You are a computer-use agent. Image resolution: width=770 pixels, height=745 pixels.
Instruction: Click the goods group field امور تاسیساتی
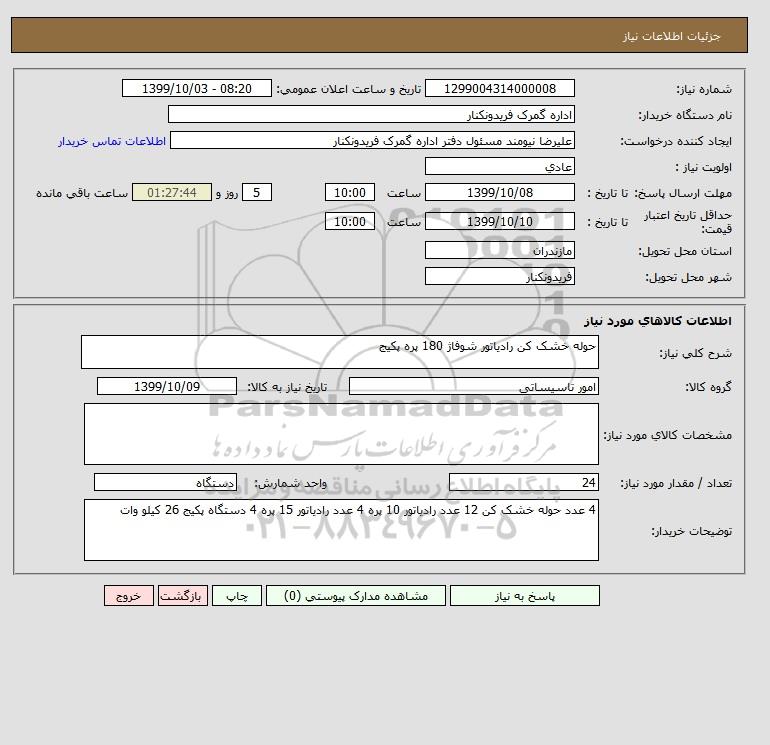tap(474, 386)
